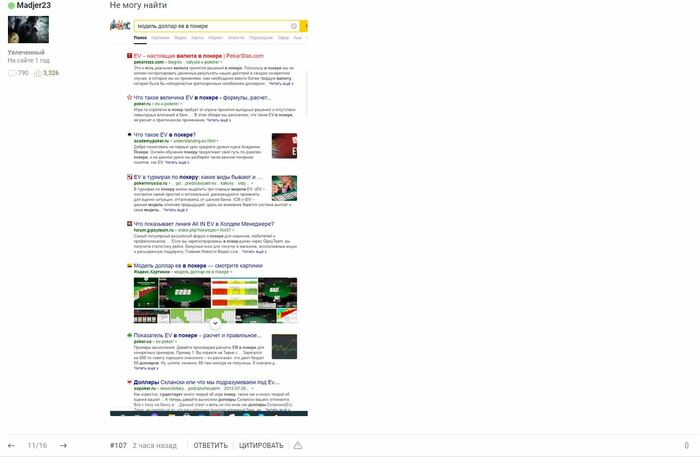
Task: Click pekarstas.com red favicon icon
Action: tap(129, 56)
